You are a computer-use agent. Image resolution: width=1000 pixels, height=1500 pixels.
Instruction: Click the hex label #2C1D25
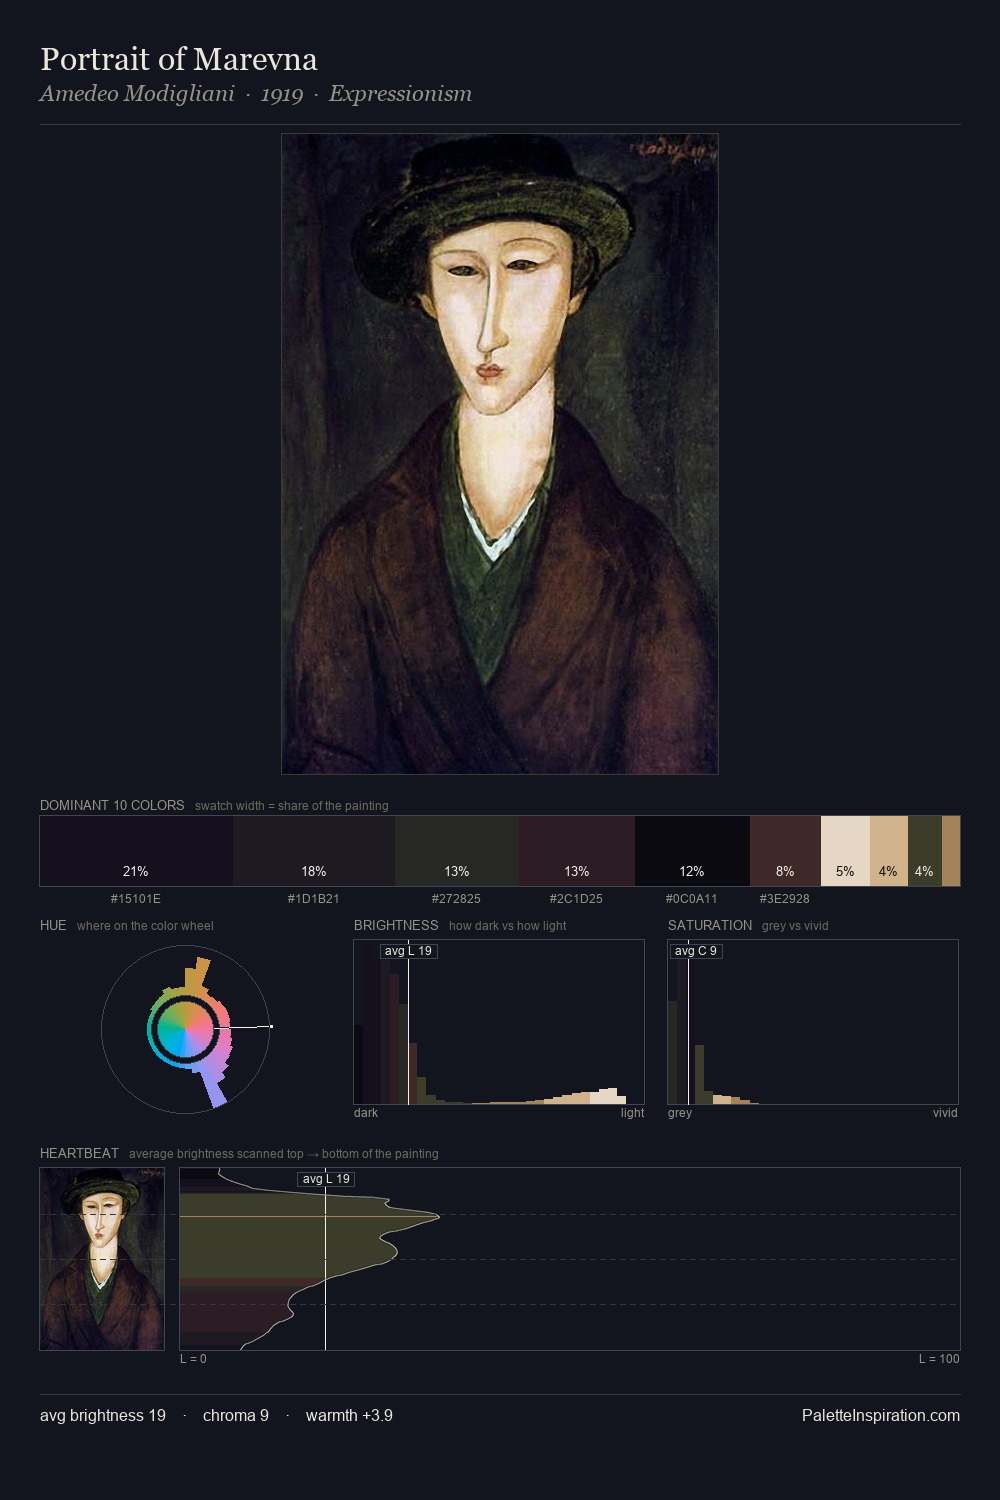pos(577,898)
